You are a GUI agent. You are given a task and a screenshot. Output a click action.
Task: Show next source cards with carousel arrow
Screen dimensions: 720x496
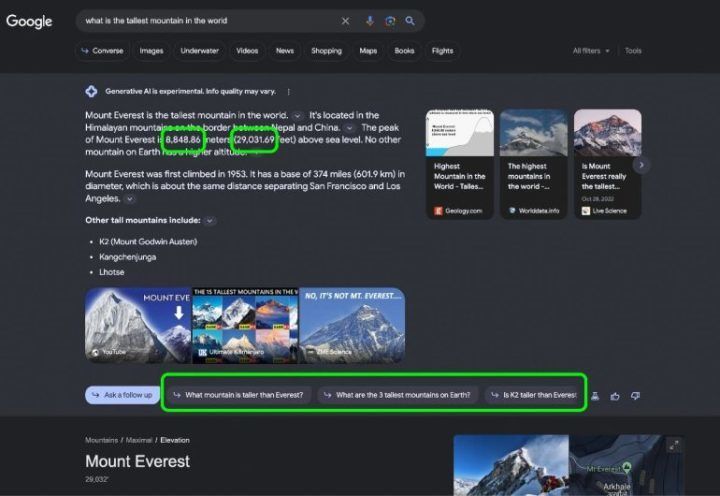[641, 165]
